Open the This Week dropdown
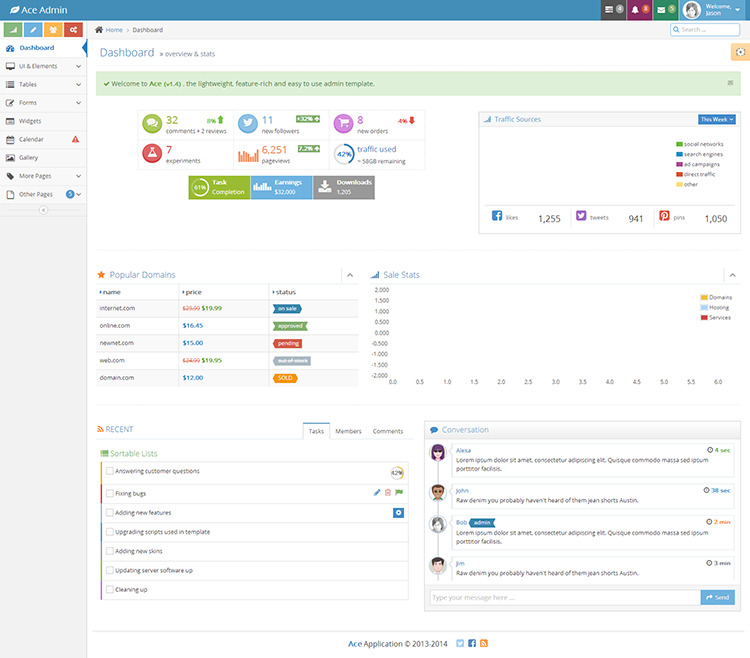Image resolution: width=750 pixels, height=658 pixels. (717, 120)
